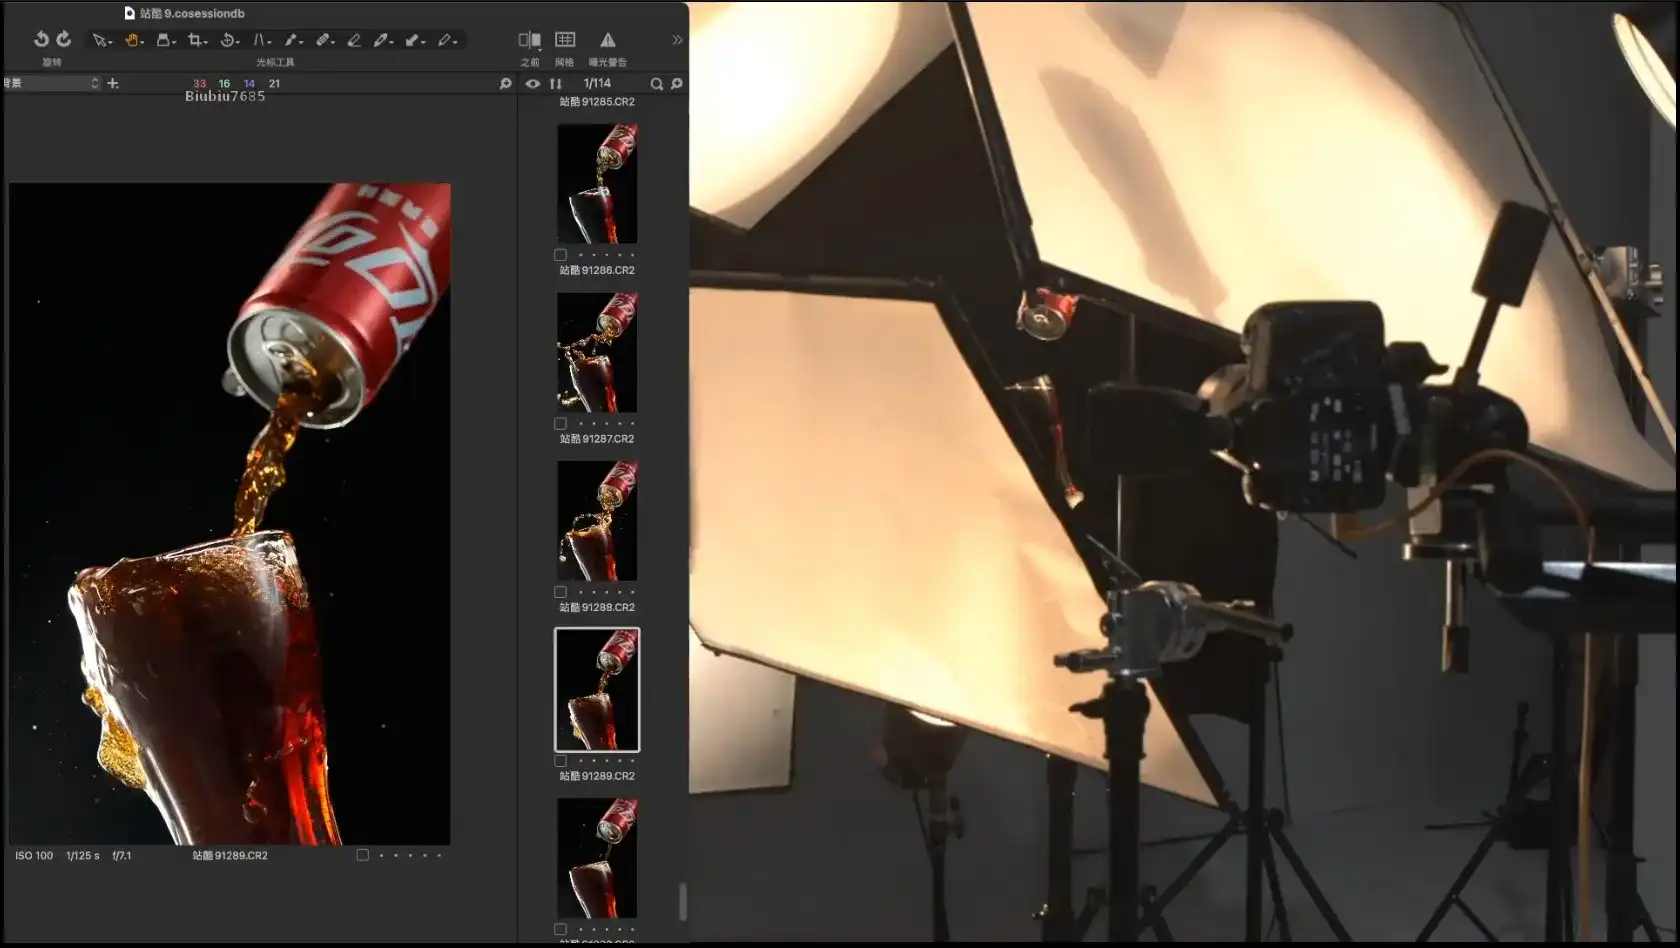Select the pointer cursor tool
The image size is (1680, 948).
click(99, 40)
